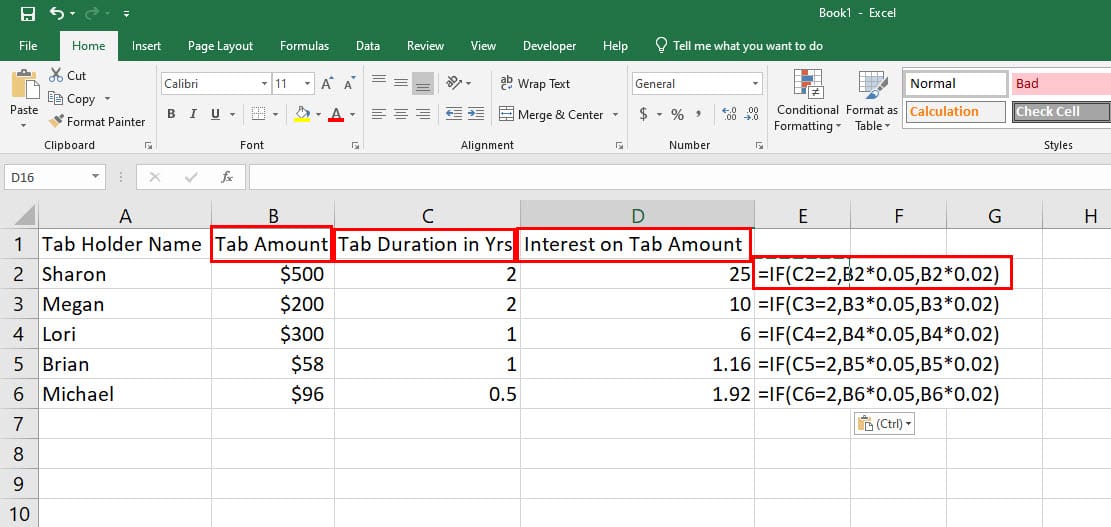Click the Insert Function fx icon
1111x527 pixels.
[x=227, y=177]
